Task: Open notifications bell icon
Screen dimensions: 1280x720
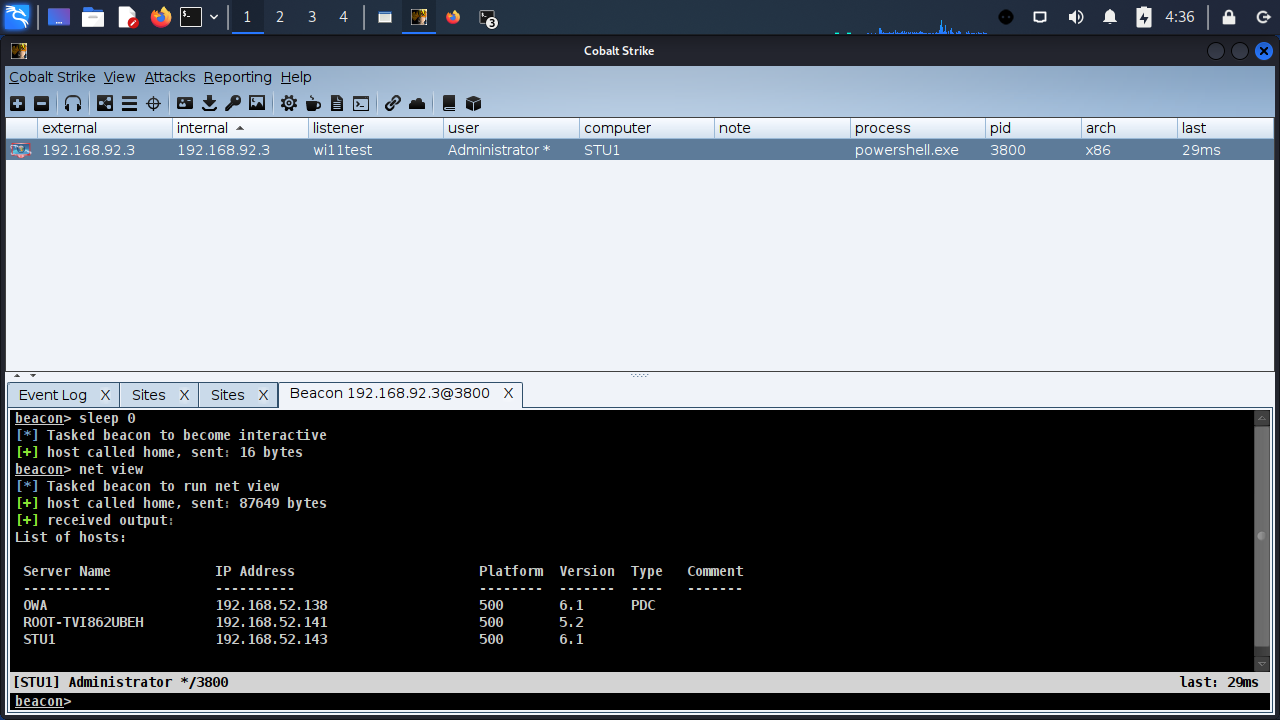Action: click(x=1110, y=17)
